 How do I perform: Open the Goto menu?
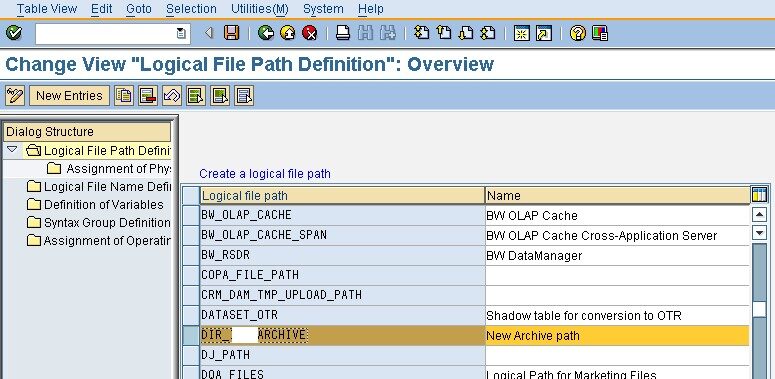click(139, 9)
